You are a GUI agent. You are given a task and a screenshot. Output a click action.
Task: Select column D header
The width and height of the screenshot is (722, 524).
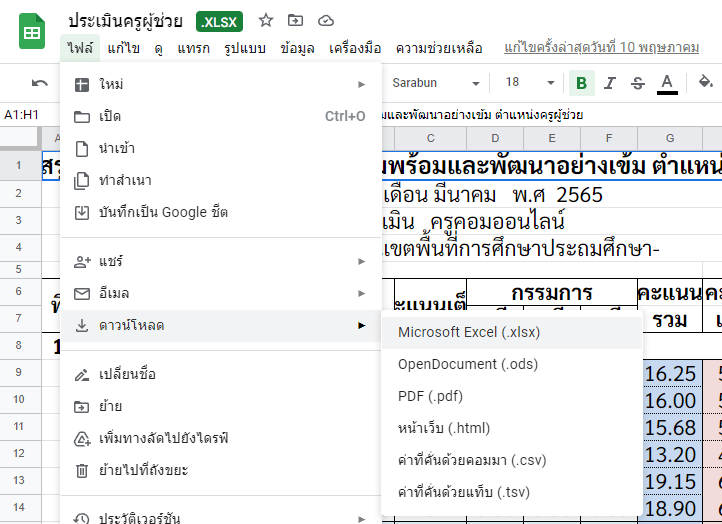point(495,138)
